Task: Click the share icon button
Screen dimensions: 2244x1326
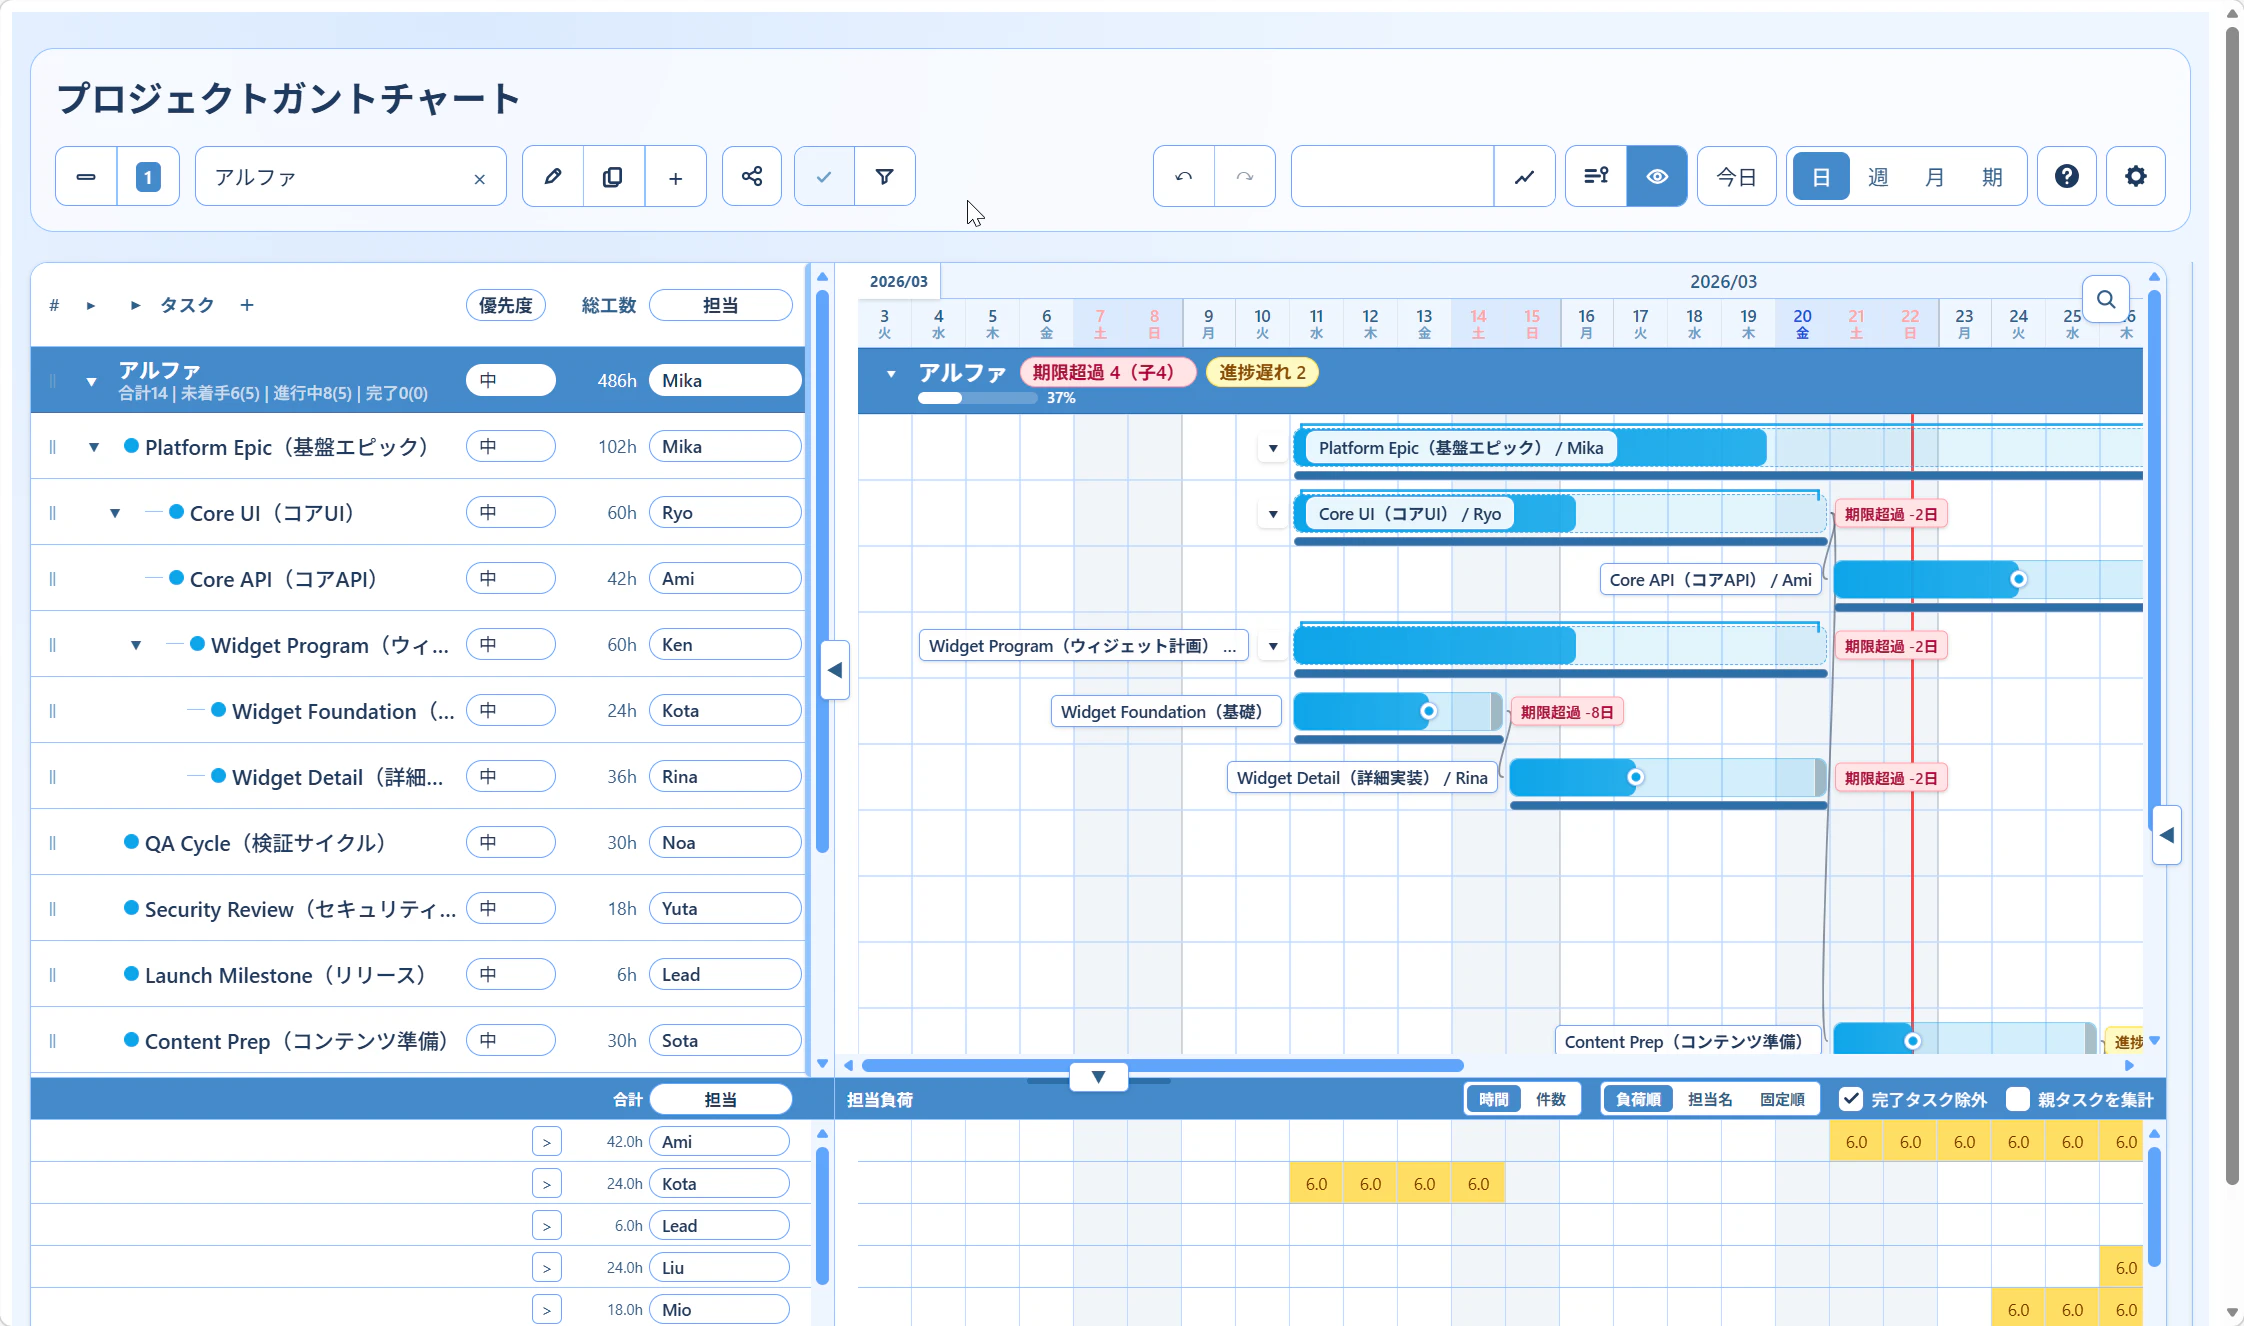Action: pos(751,177)
